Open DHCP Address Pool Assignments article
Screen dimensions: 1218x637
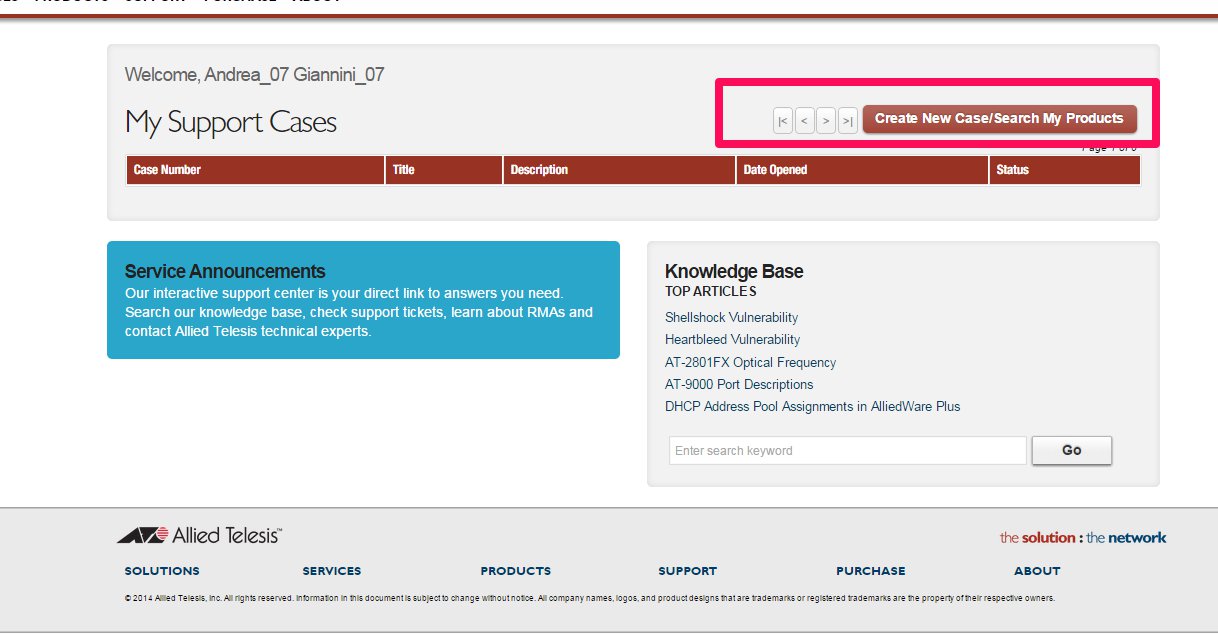click(x=812, y=407)
